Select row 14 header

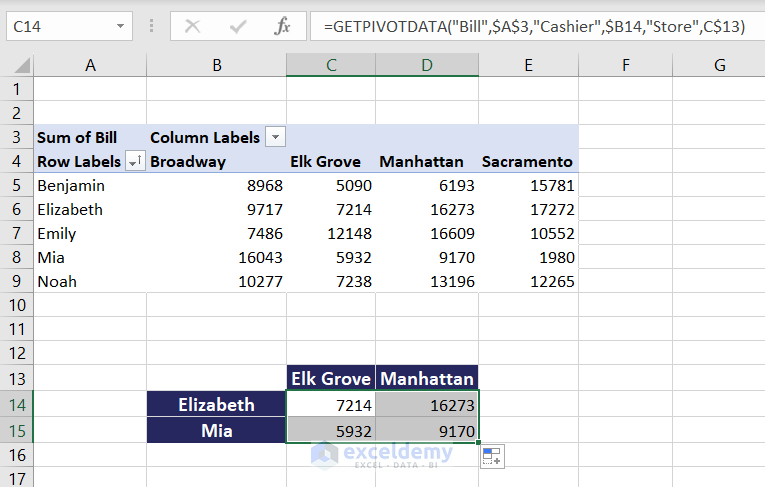pos(17,405)
